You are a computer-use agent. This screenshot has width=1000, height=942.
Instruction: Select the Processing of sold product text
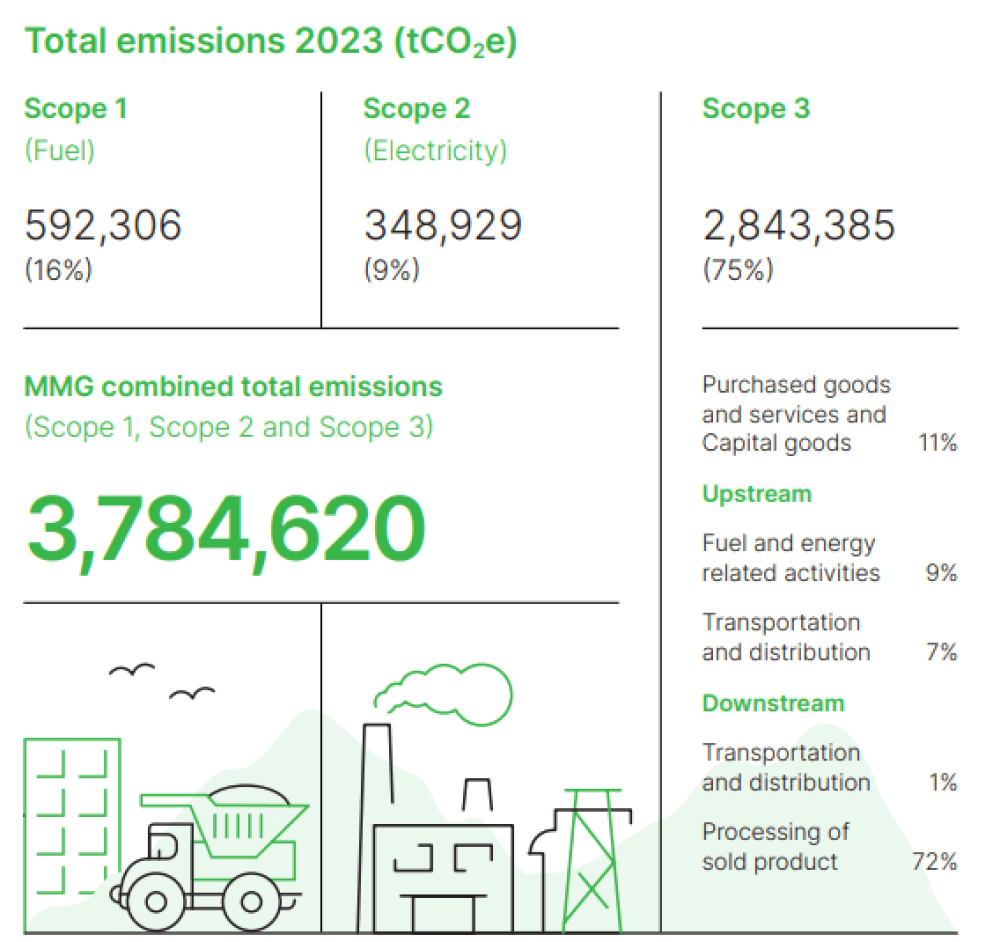click(x=775, y=846)
